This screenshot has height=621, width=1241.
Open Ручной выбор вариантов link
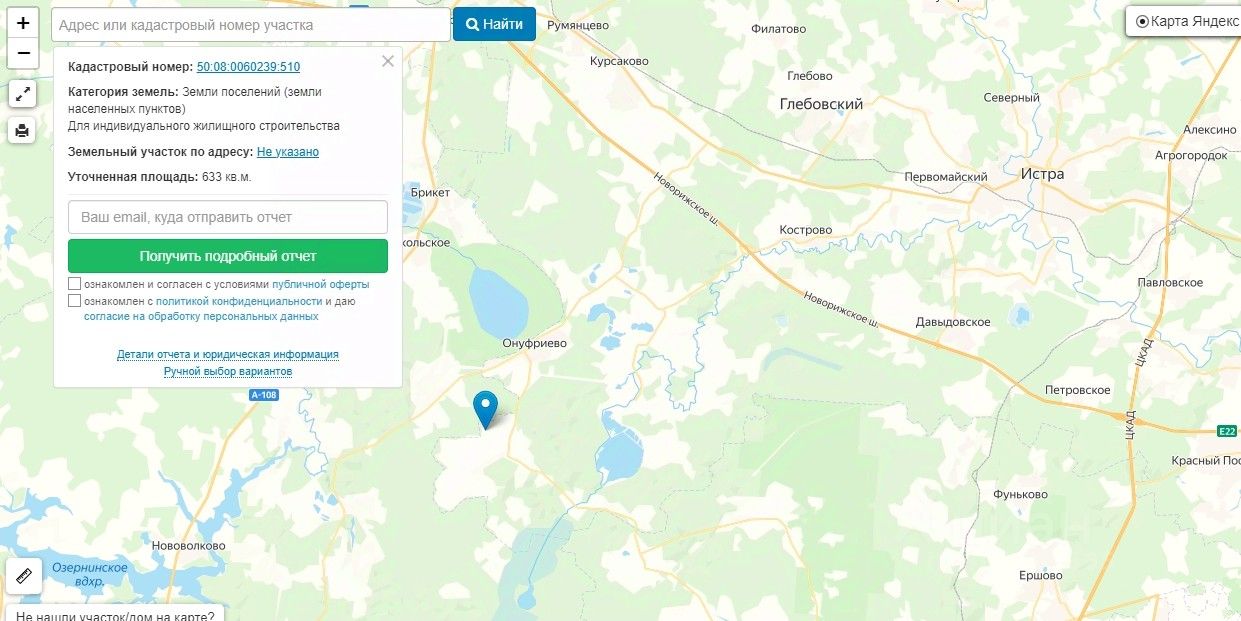coord(228,371)
